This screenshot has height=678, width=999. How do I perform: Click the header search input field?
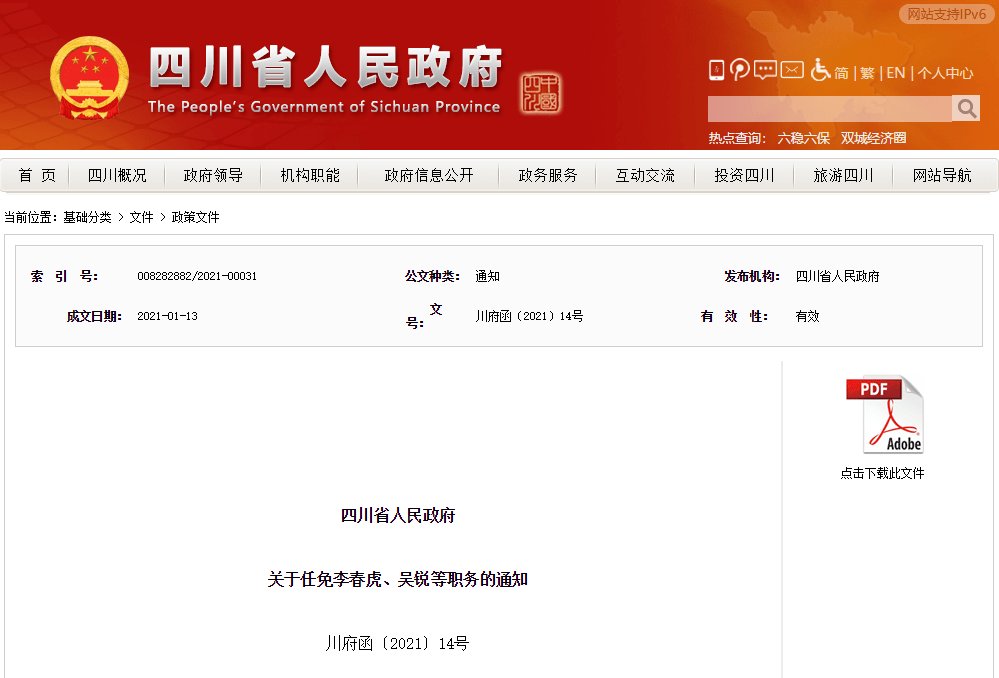pos(830,108)
